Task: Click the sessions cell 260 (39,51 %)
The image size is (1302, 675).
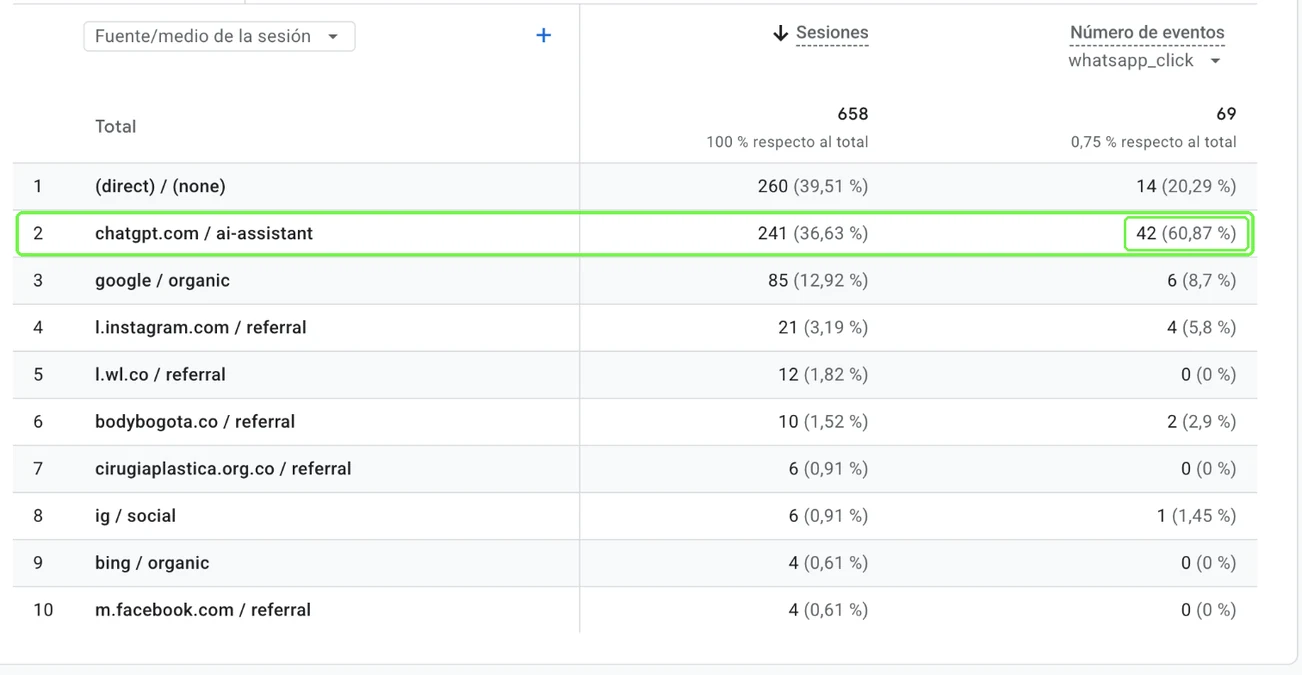Action: click(813, 186)
